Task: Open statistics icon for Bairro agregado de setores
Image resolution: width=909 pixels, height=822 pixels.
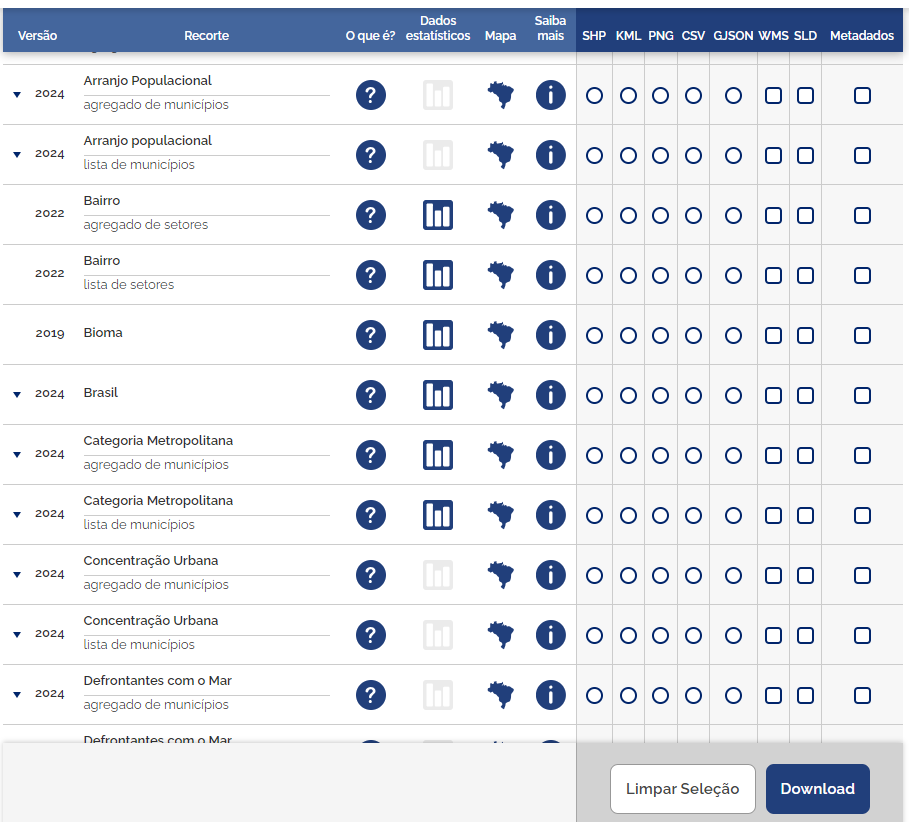Action: tap(438, 215)
